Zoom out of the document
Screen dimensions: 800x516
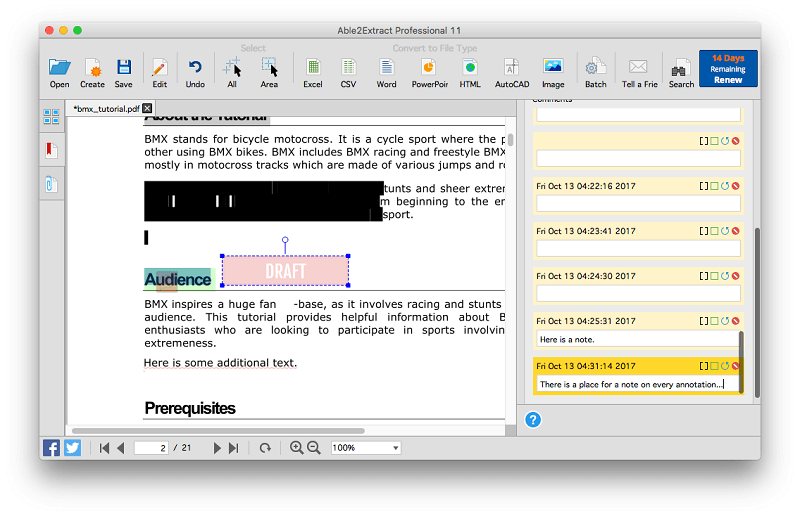coord(314,448)
